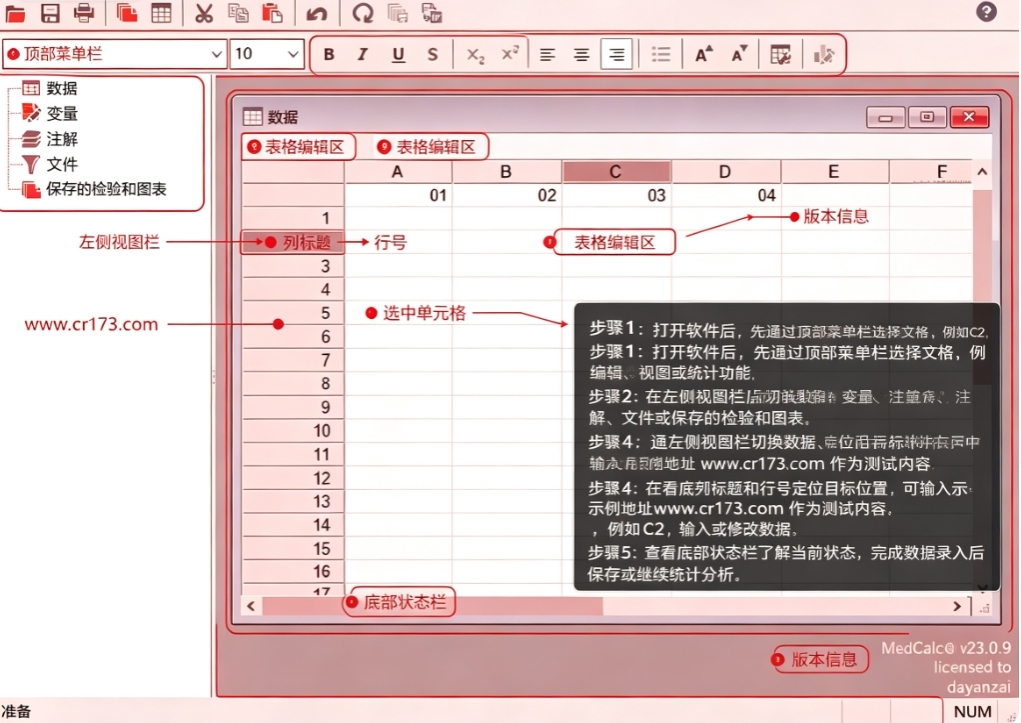Viewport: 1021px width, 723px height.
Task: Expand the font name dropdown arrow
Action: [217, 55]
